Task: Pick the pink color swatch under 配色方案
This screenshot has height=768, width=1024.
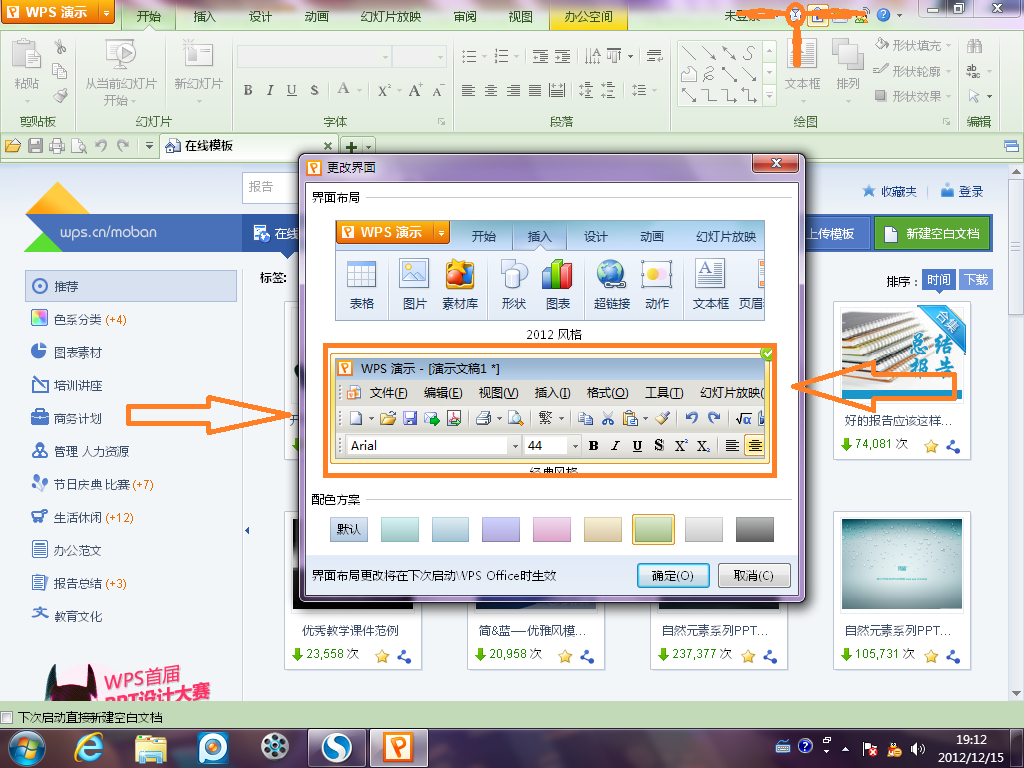Action: 551,529
